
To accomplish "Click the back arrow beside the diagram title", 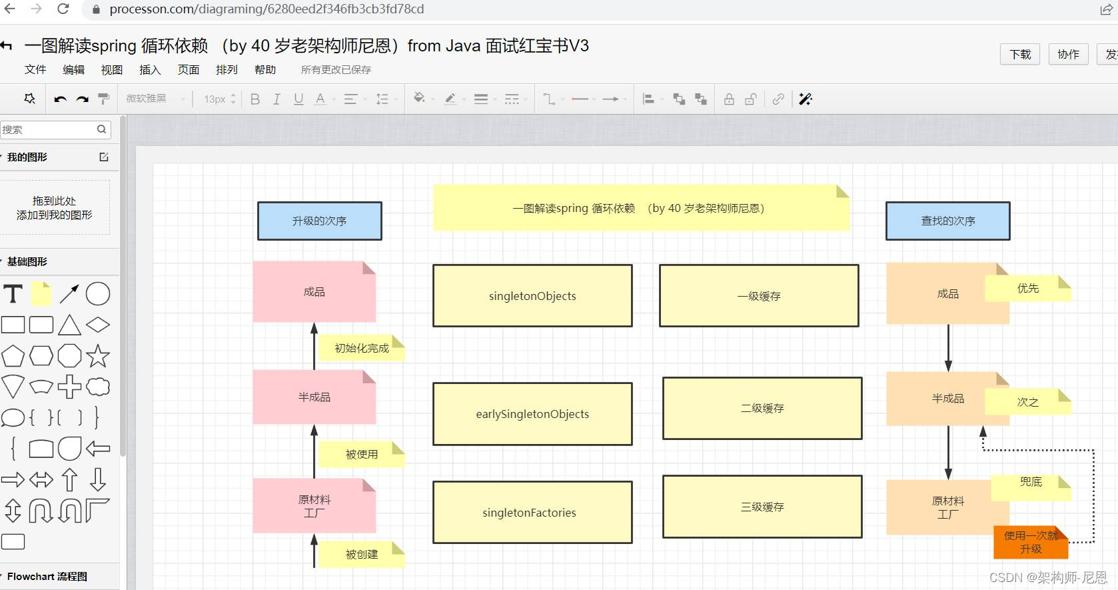I will (x=6, y=46).
